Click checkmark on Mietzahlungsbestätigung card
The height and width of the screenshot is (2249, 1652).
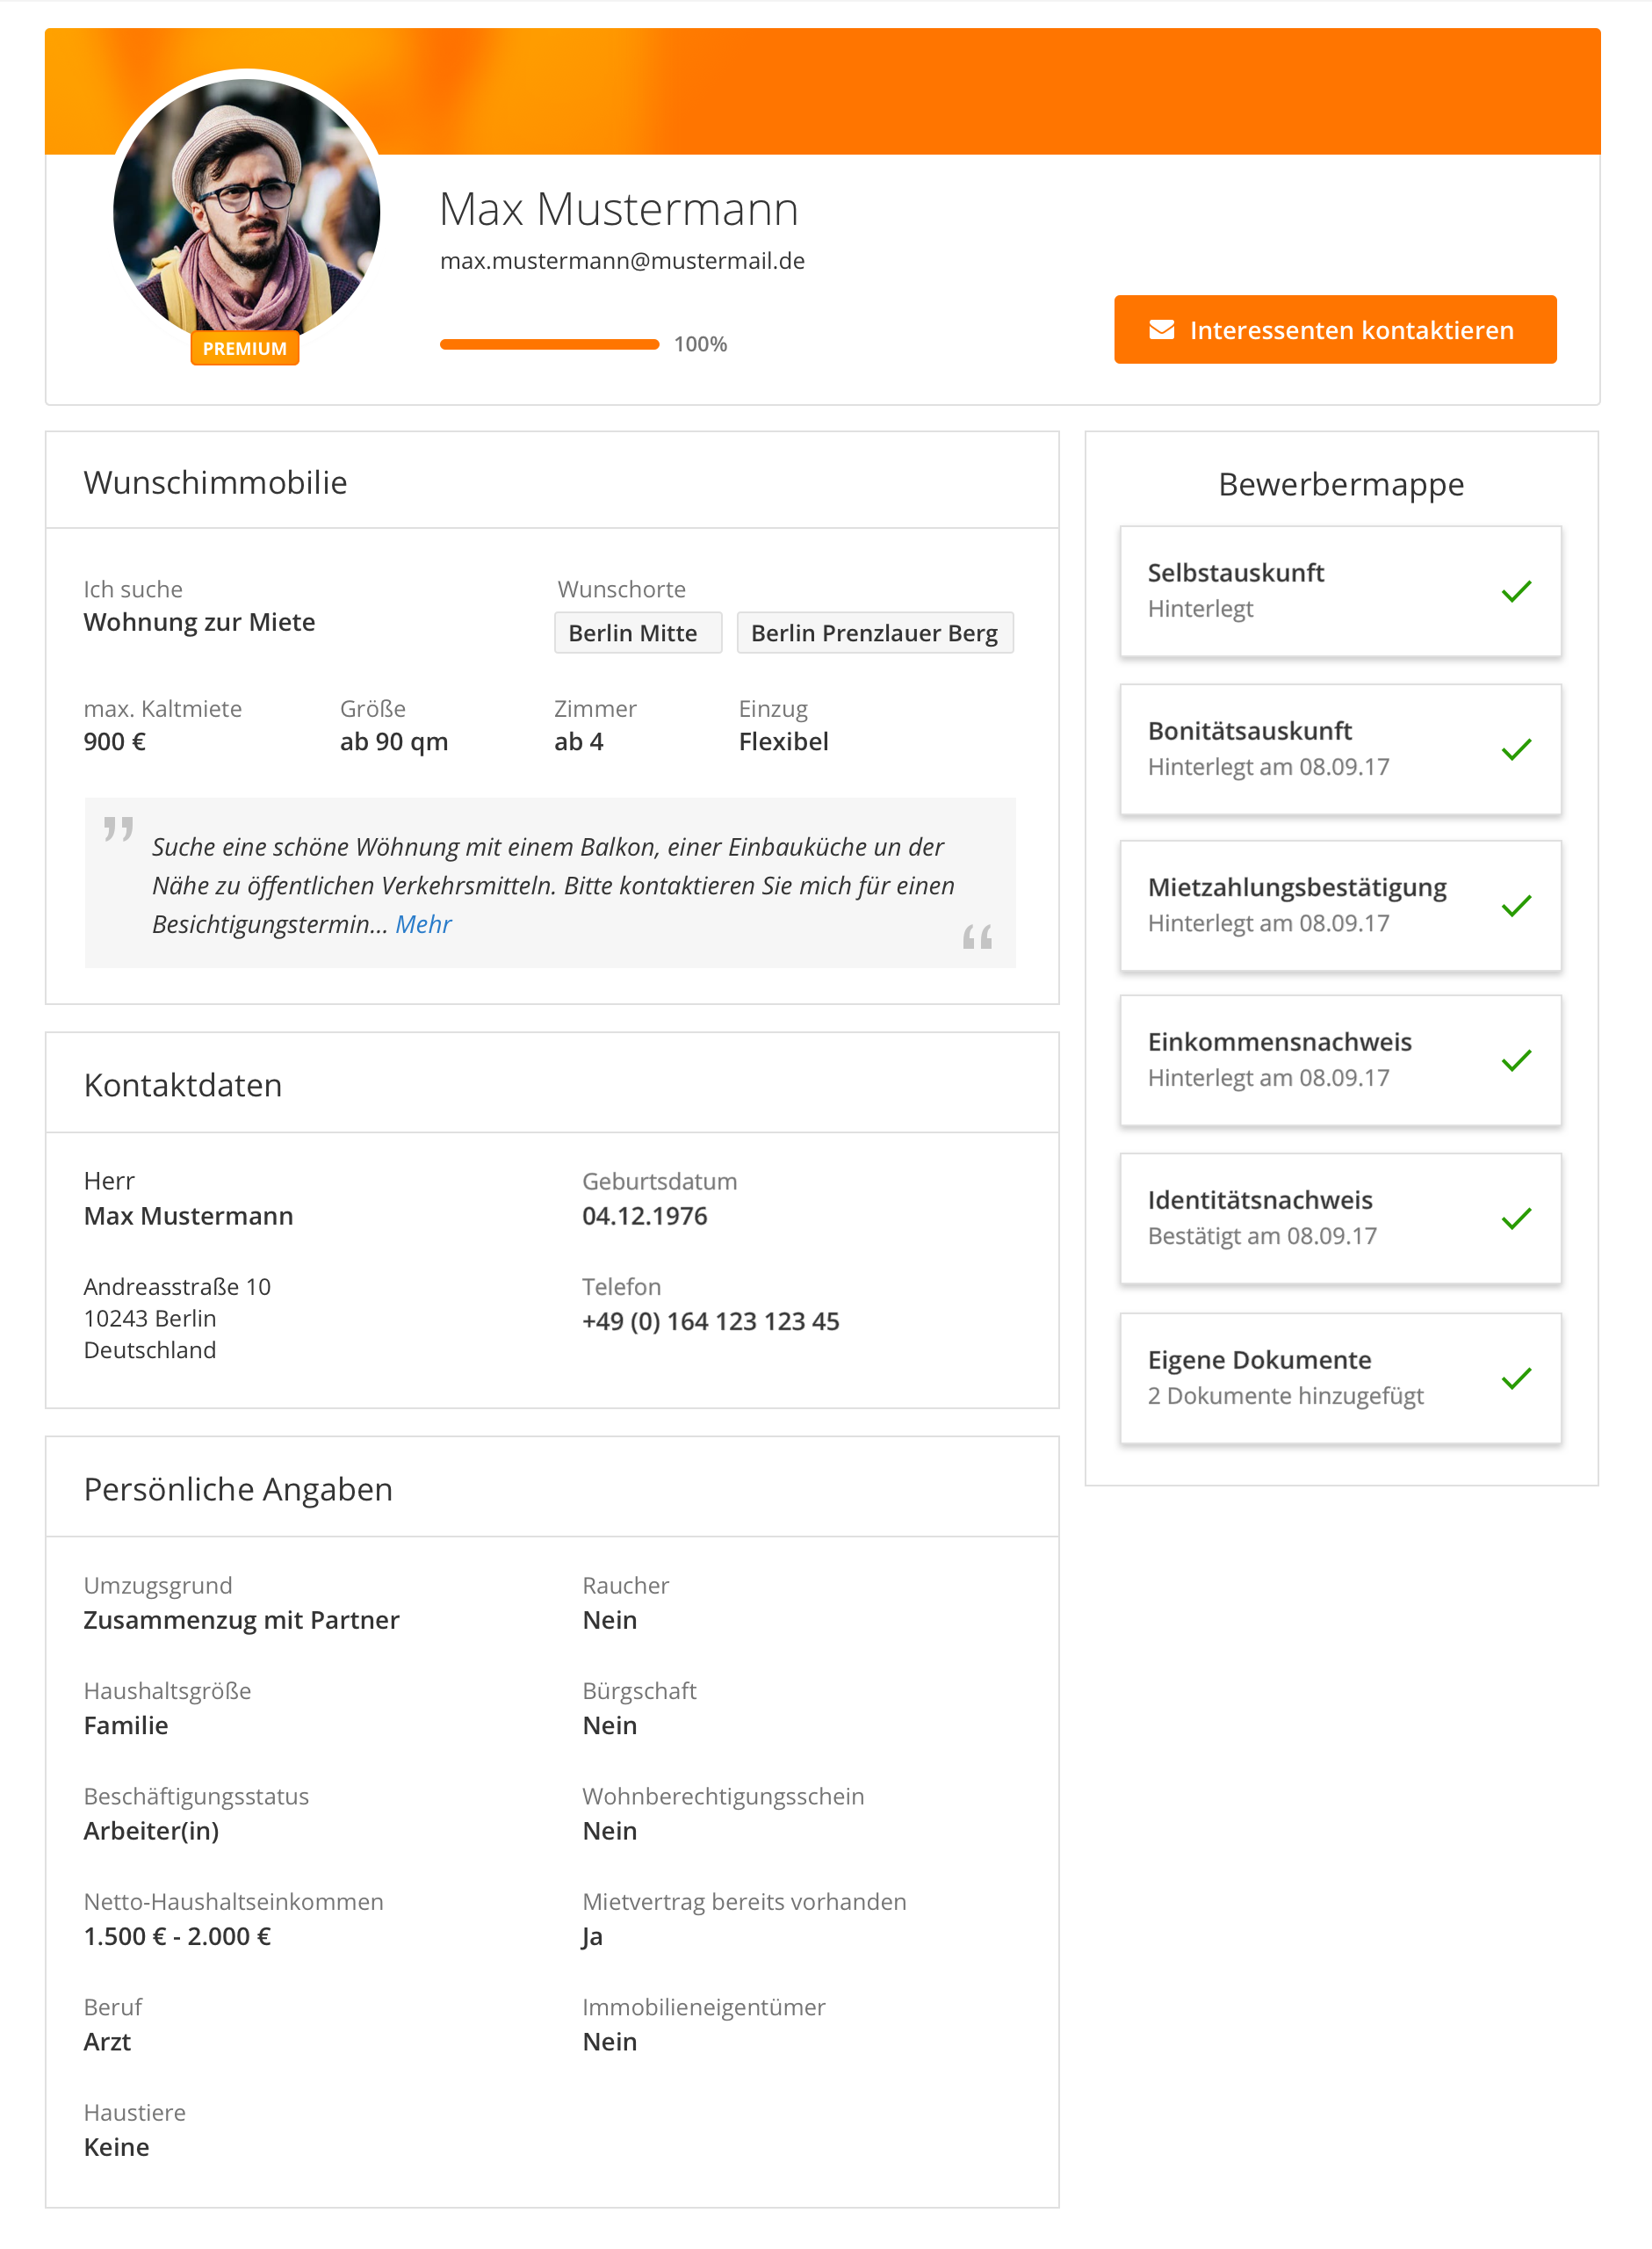click(1516, 905)
